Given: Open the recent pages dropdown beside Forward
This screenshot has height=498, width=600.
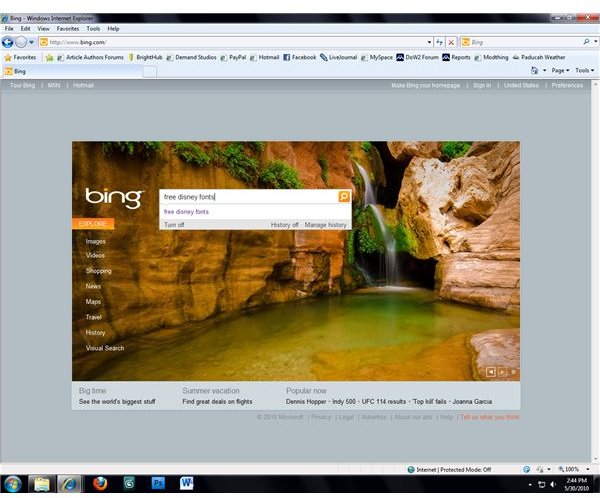Looking at the screenshot, I should pyautogui.click(x=31, y=42).
